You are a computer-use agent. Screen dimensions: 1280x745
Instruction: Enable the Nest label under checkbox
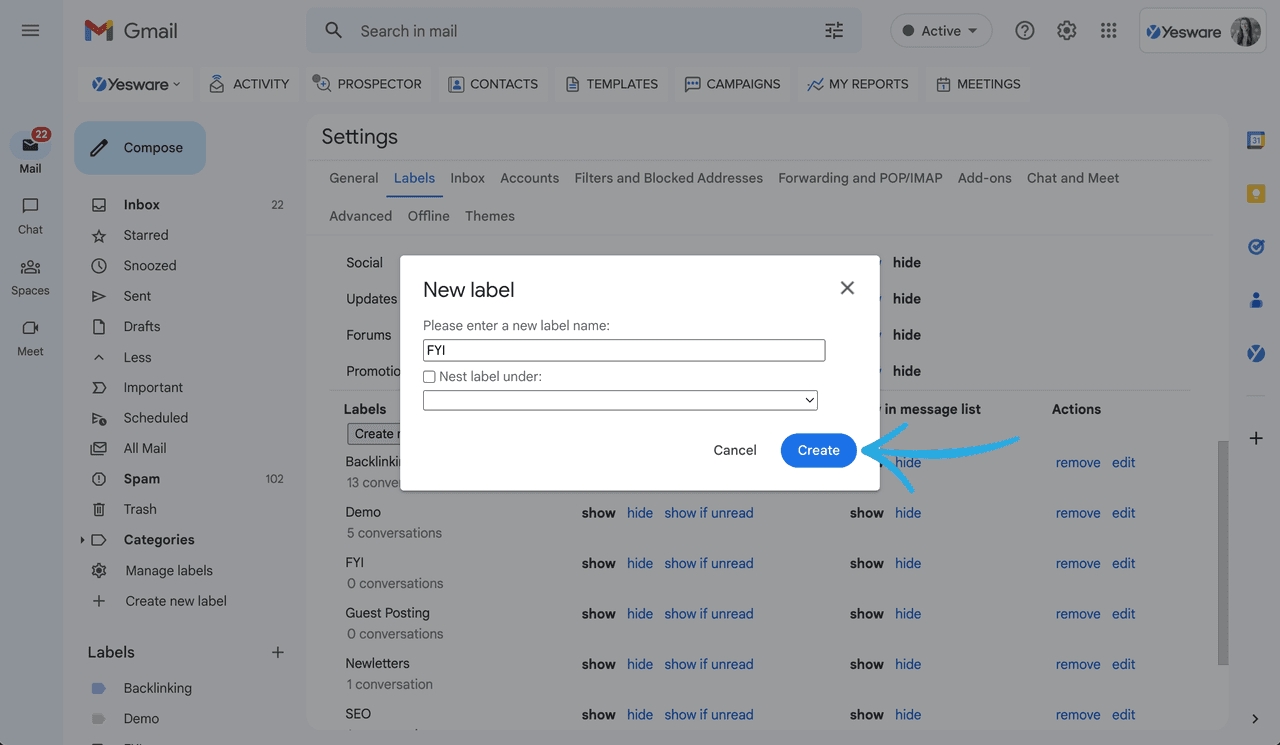pos(429,376)
